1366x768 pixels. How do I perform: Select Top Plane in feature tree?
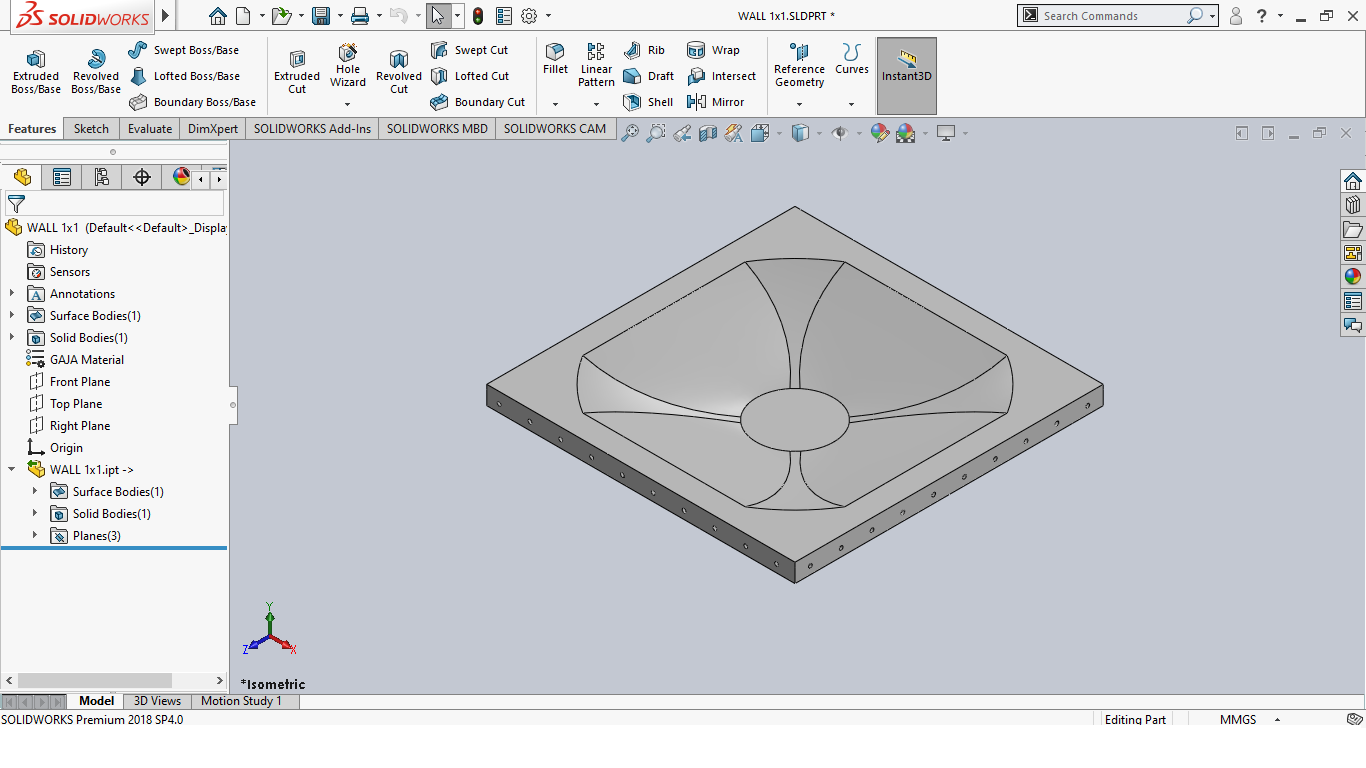click(x=76, y=404)
